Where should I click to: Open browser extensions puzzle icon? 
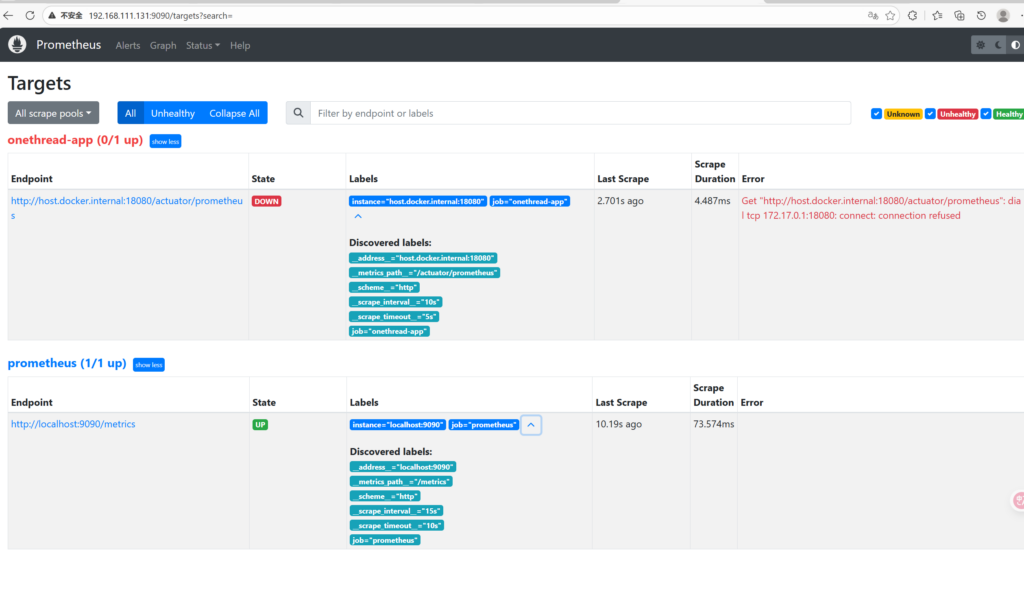coord(913,15)
